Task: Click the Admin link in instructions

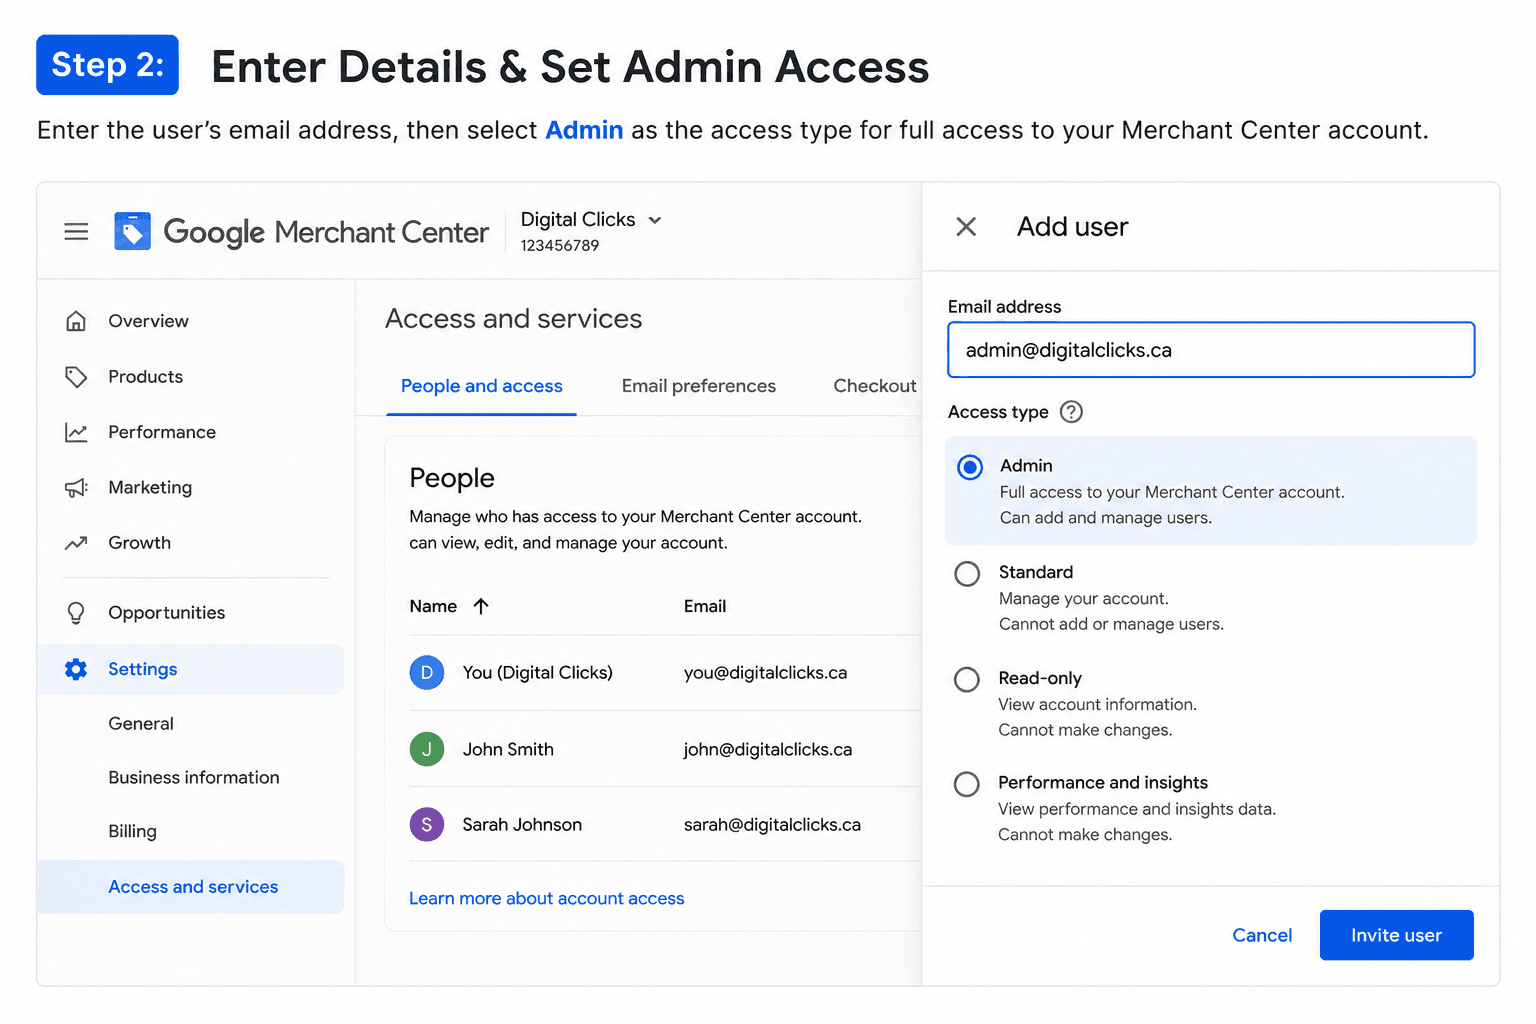Action: (584, 130)
